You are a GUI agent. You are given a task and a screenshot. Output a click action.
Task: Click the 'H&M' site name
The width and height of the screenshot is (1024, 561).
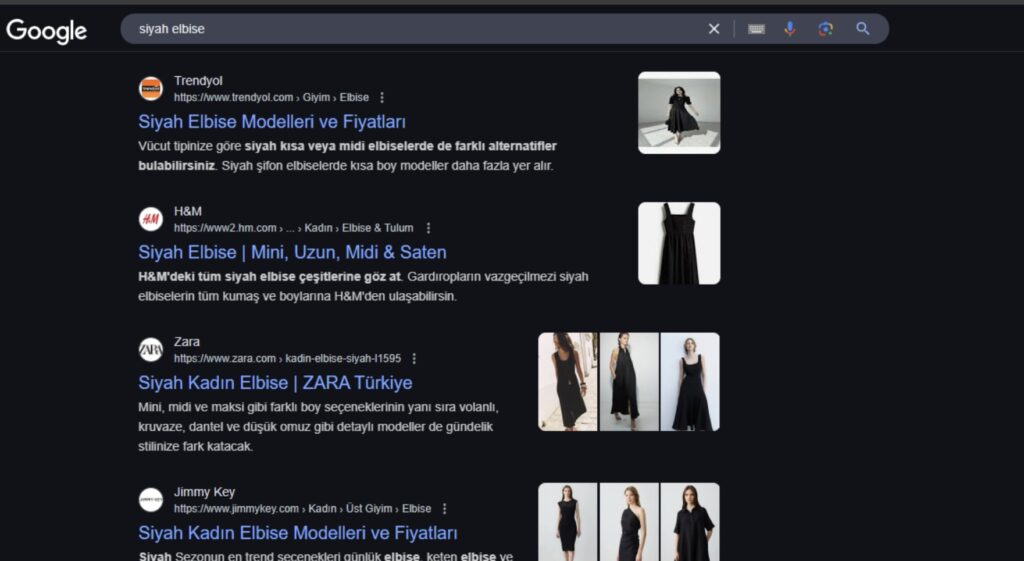pos(187,211)
